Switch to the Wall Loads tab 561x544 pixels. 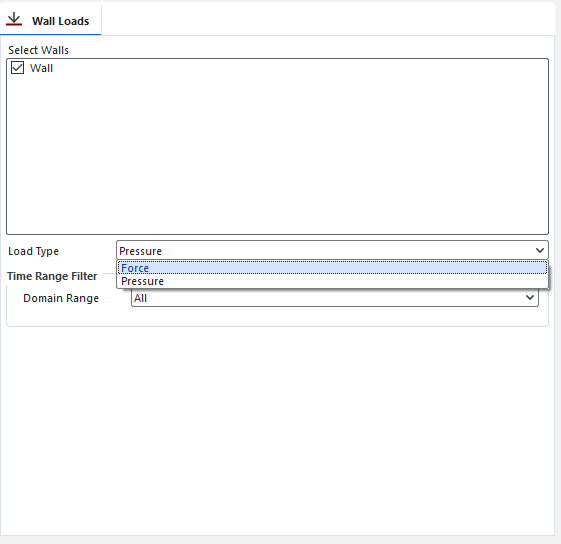pos(50,20)
